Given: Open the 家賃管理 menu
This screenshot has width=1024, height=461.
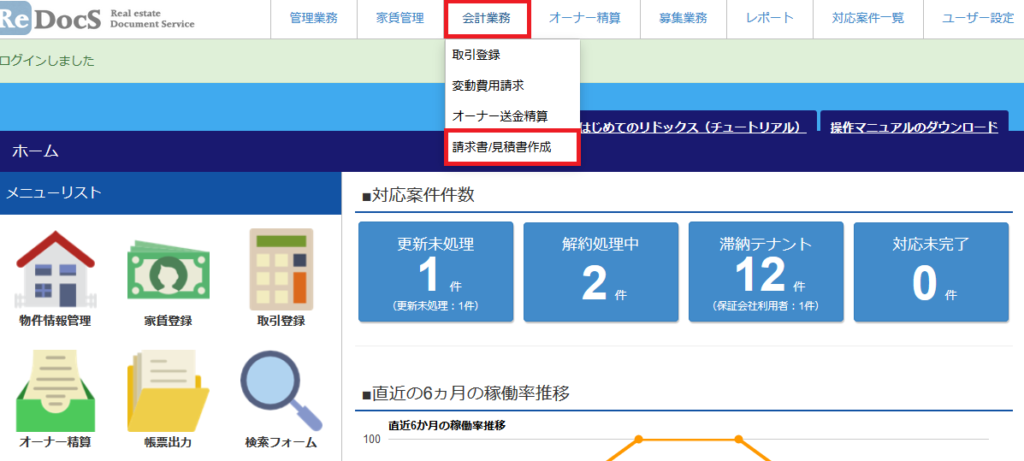Looking at the screenshot, I should pos(400,19).
